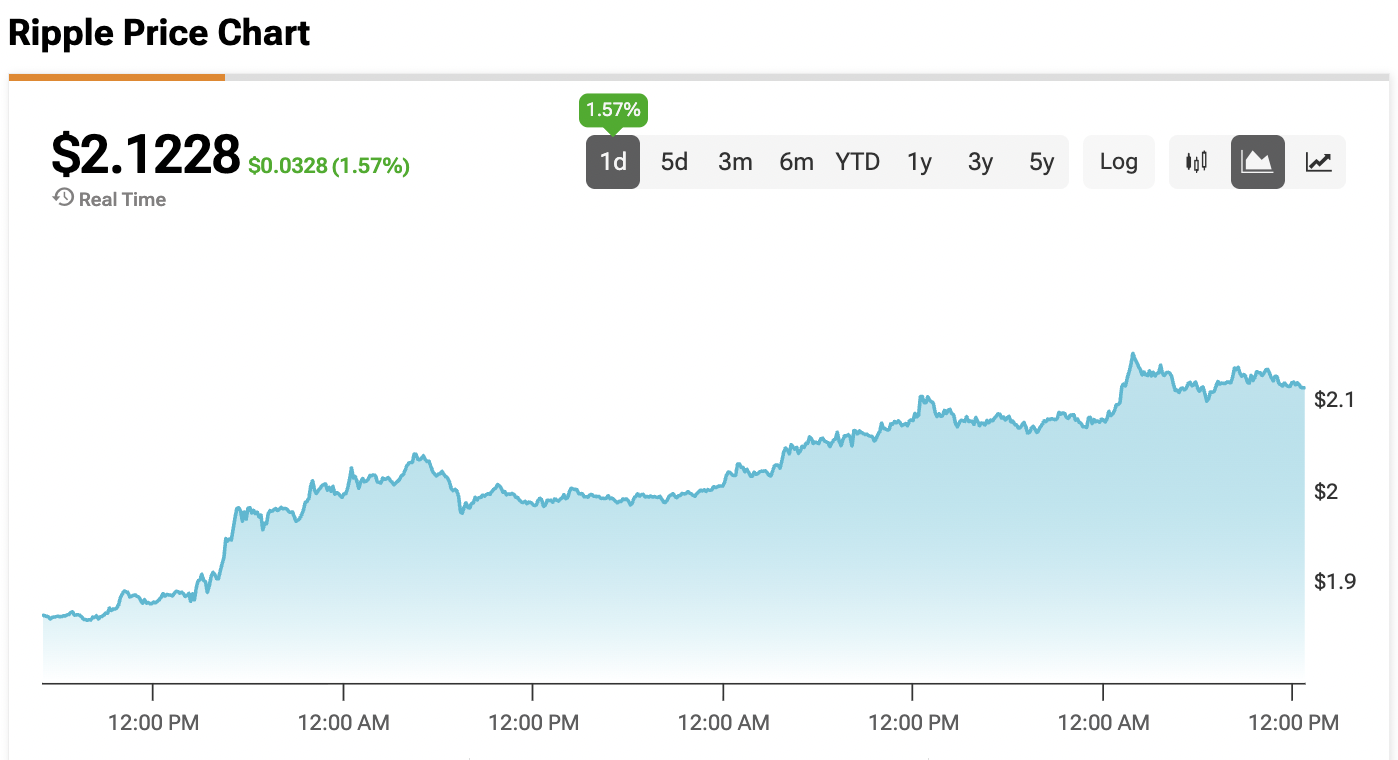Select the 5y time range
Screen dimensions: 1398x760
1041,162
